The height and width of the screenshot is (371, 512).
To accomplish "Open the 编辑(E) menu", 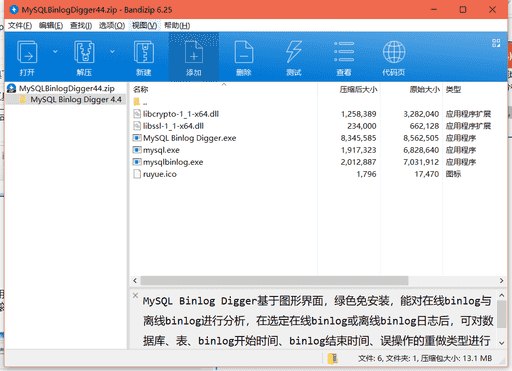I will click(x=51, y=26).
